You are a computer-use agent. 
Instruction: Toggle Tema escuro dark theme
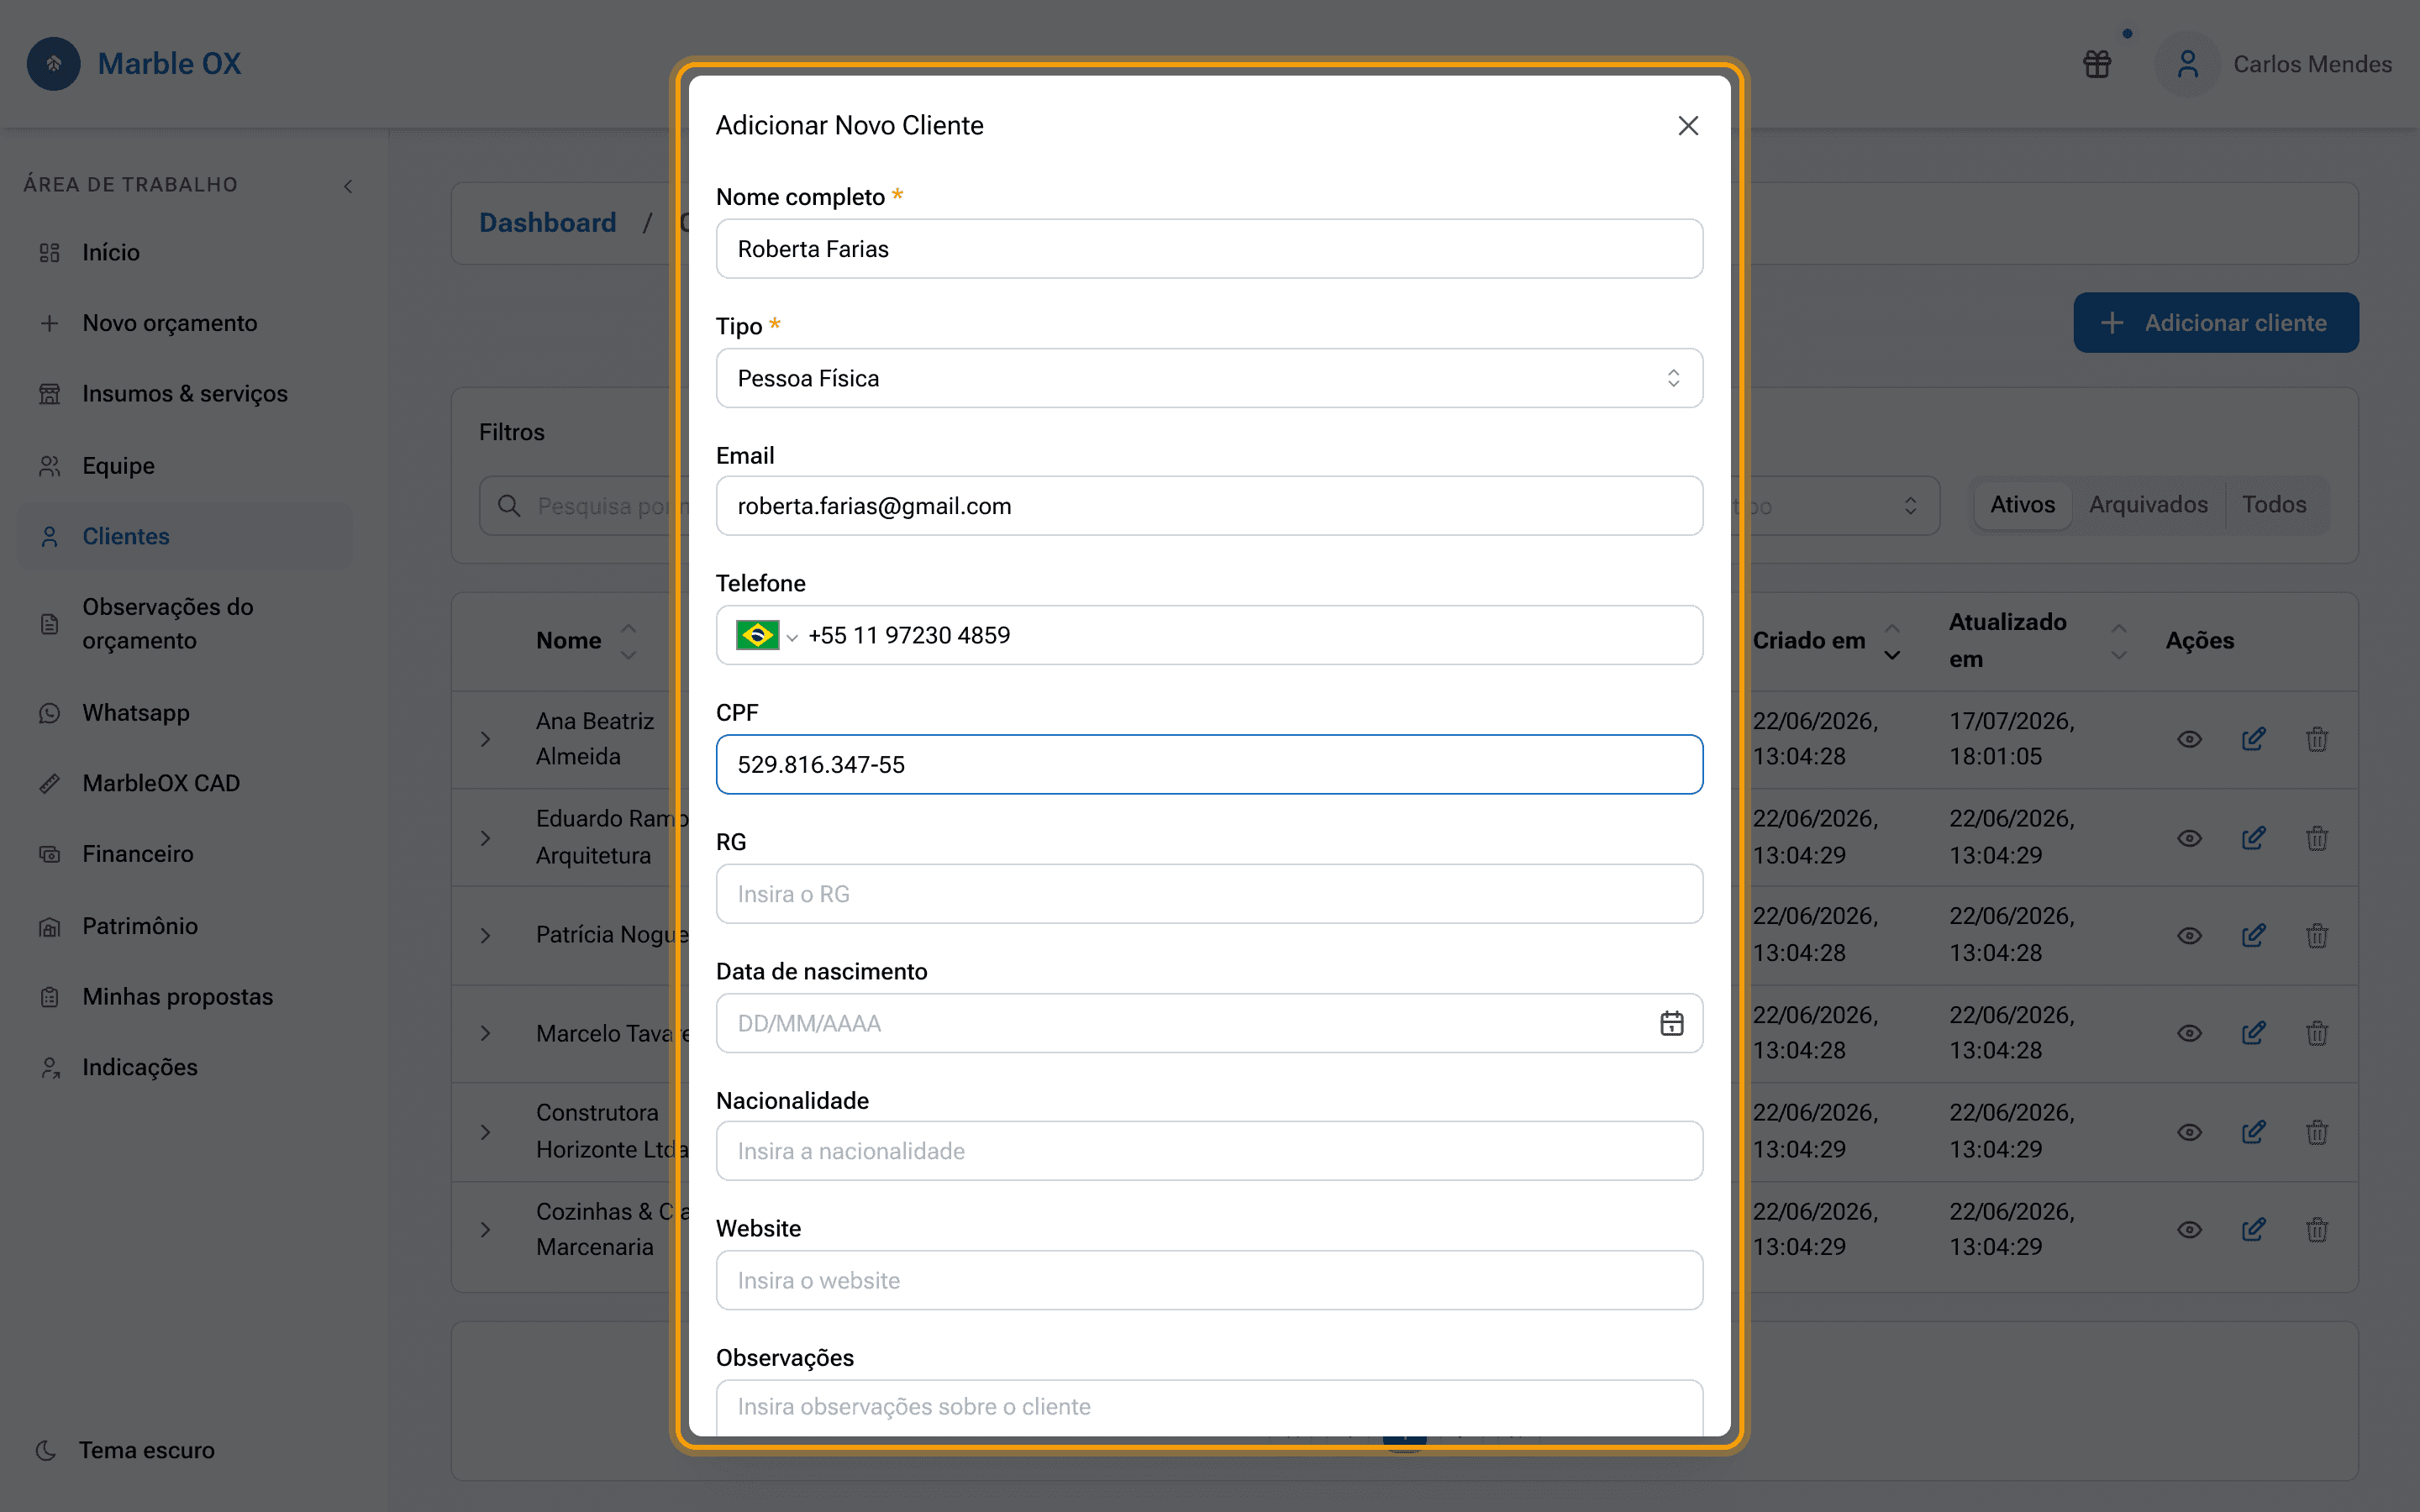tap(126, 1450)
